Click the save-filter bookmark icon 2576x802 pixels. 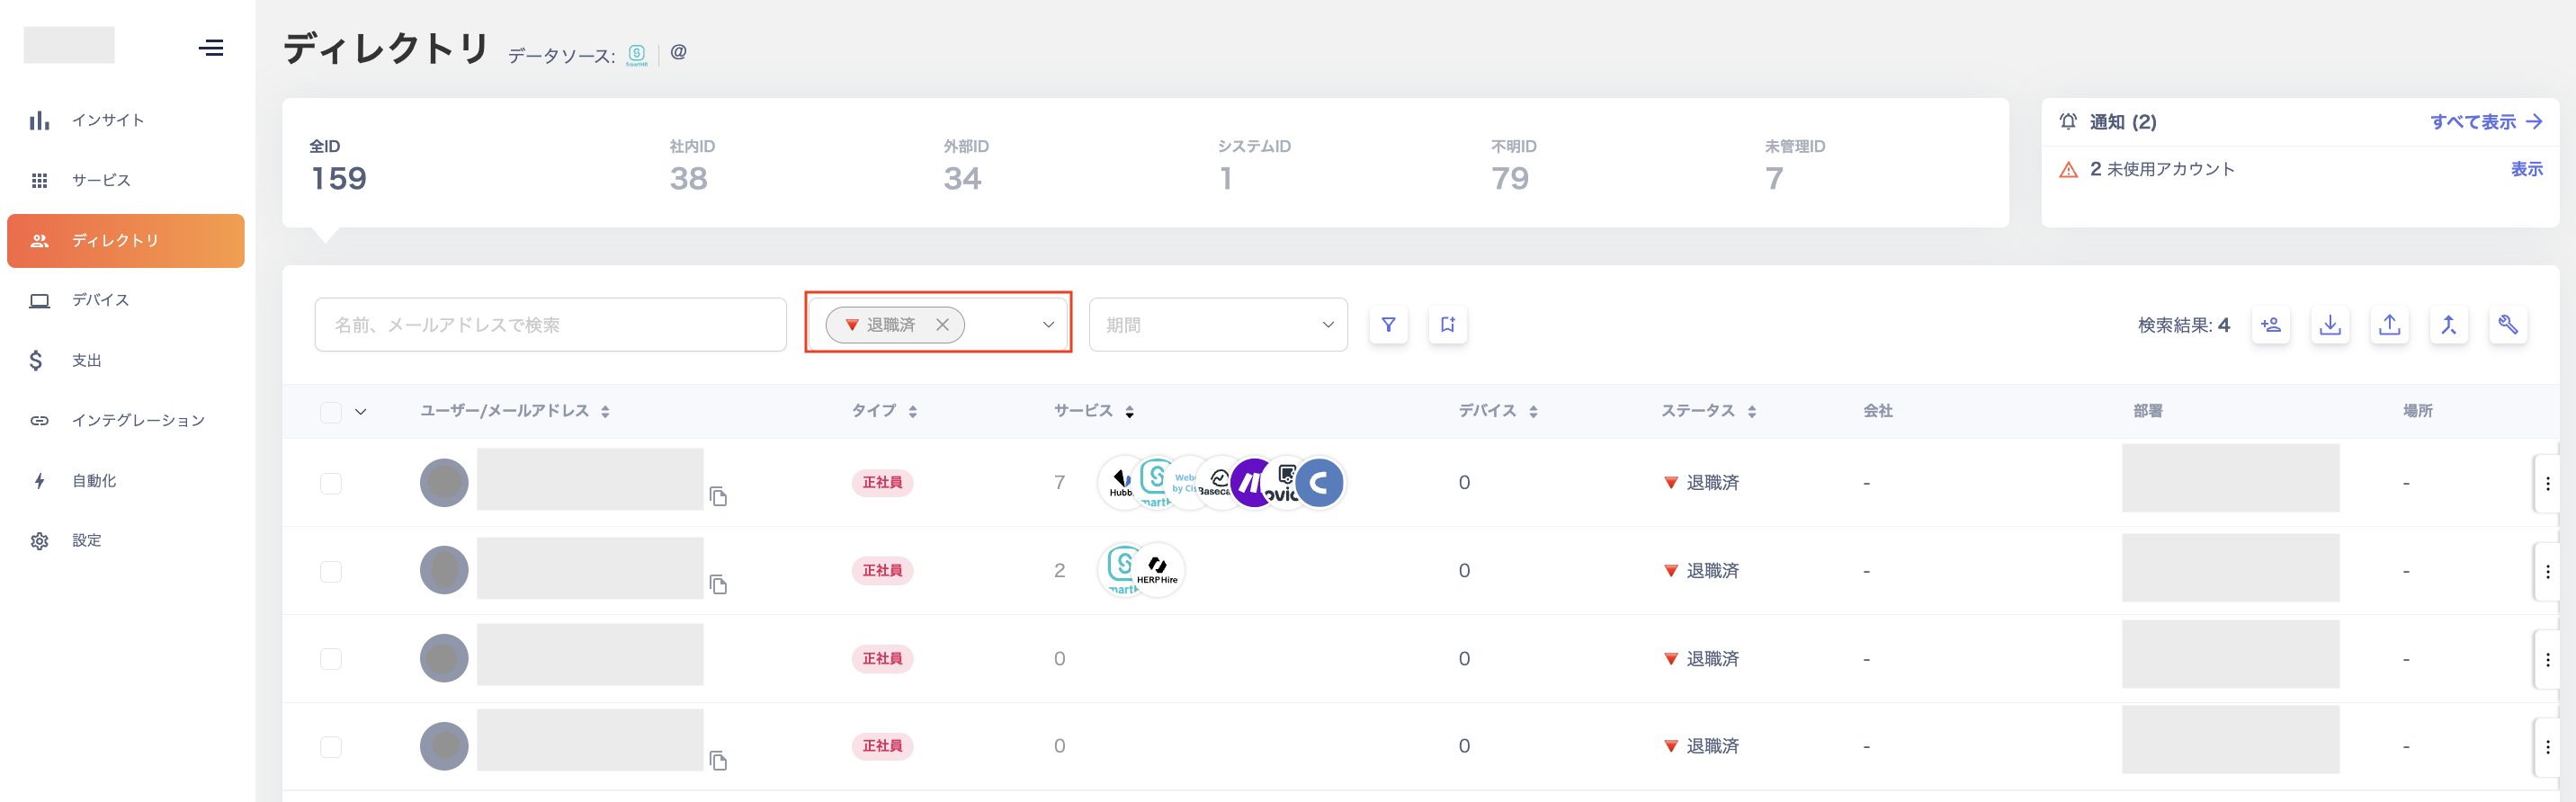pyautogui.click(x=1447, y=325)
